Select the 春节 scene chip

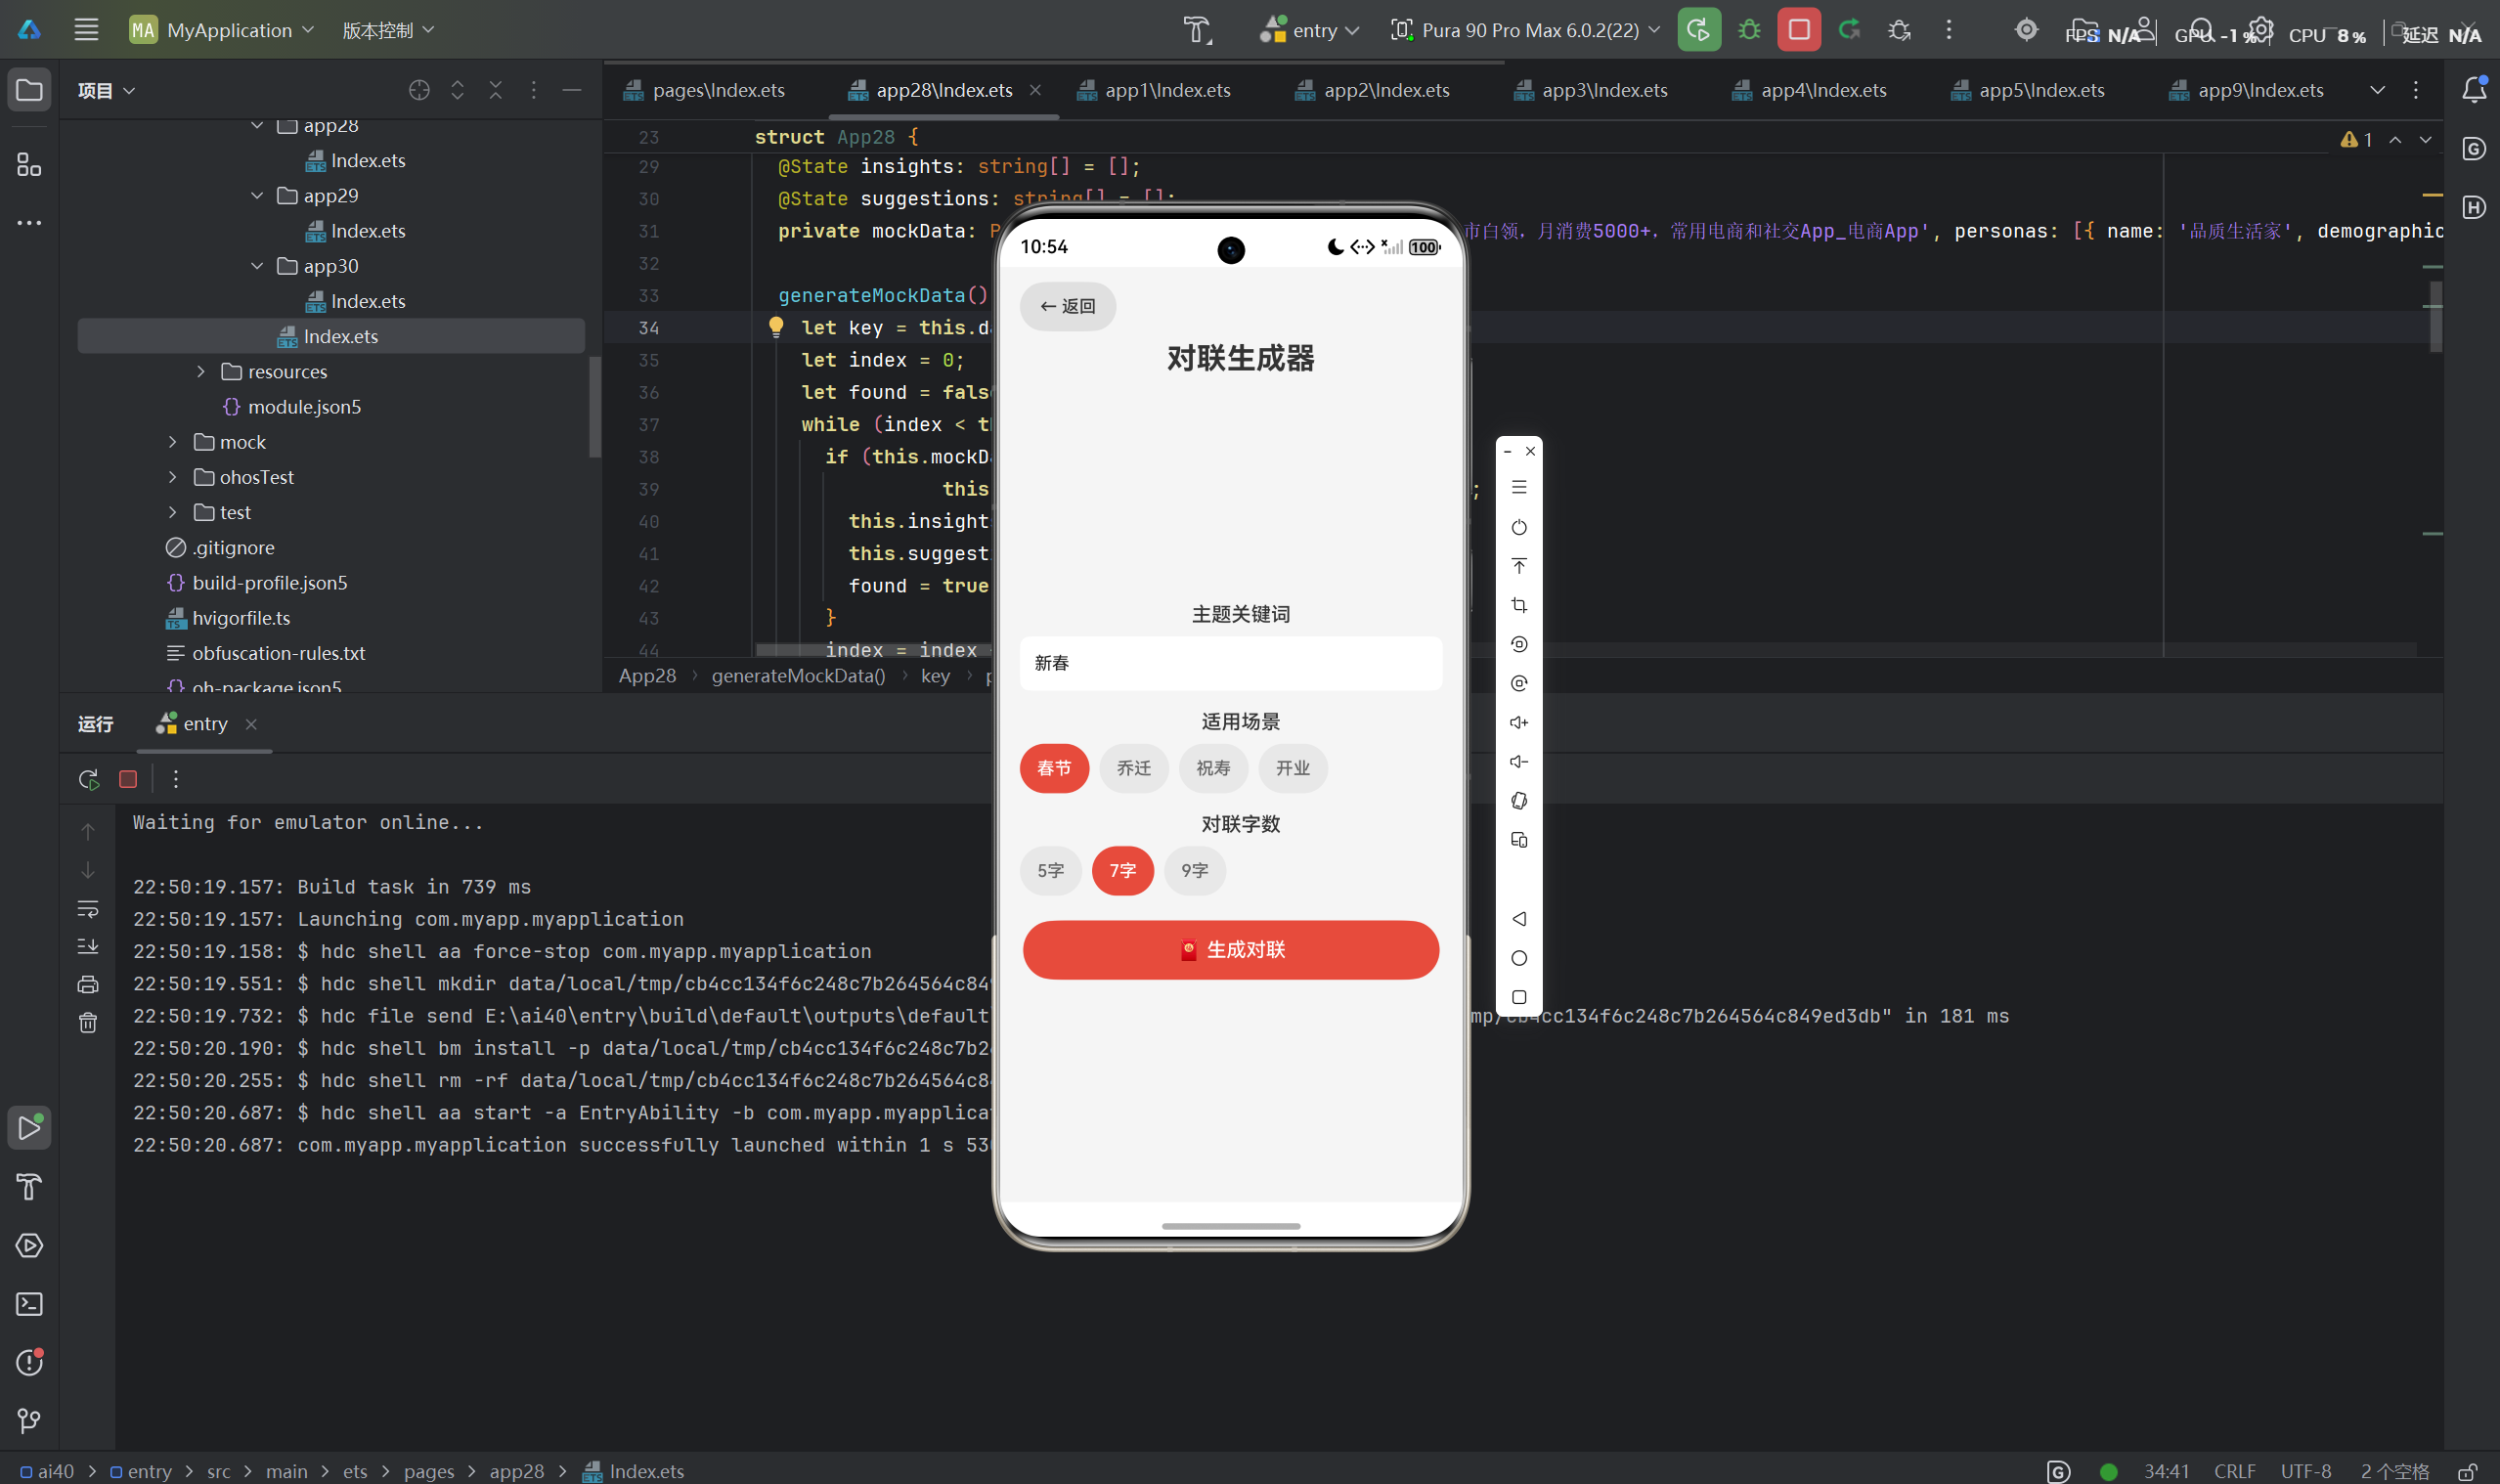tap(1054, 768)
